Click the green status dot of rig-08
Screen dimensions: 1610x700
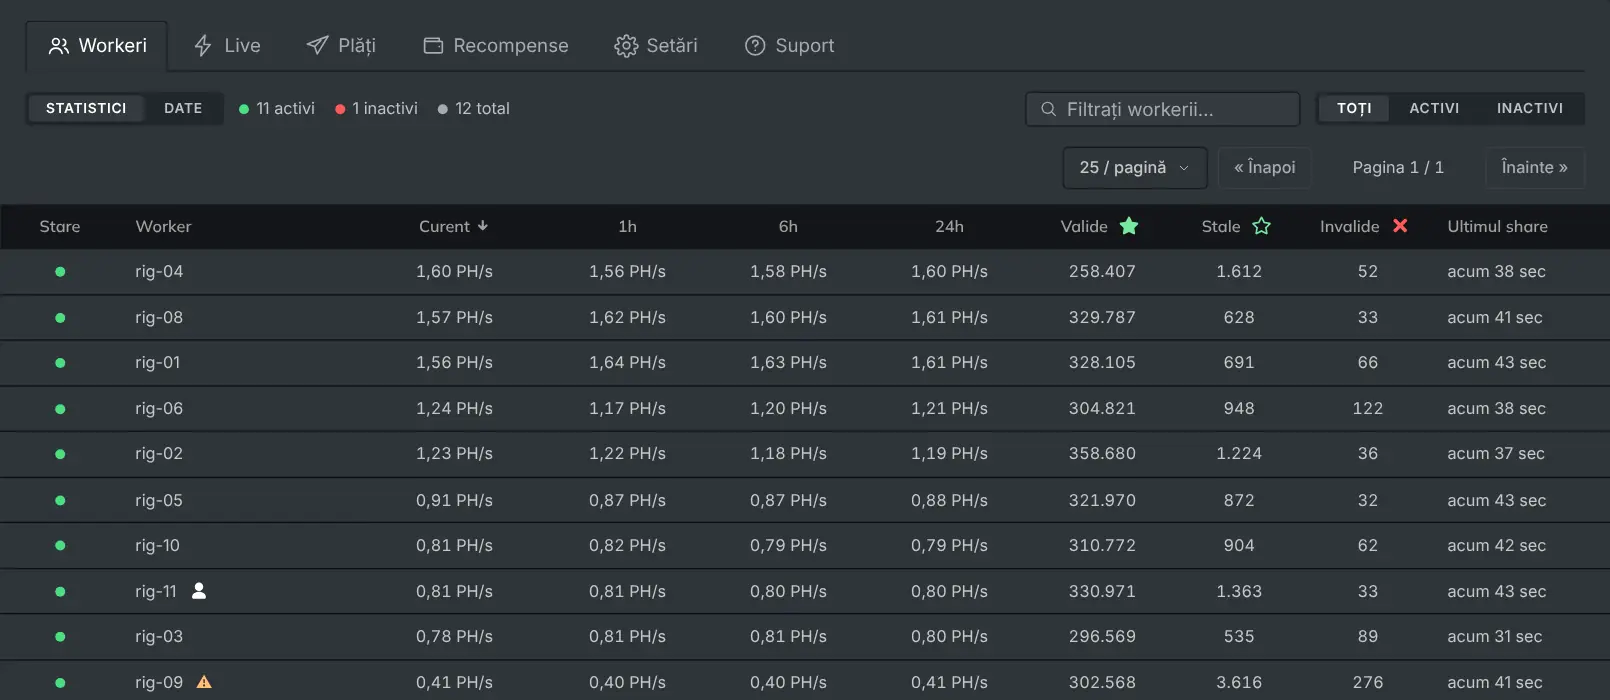[60, 318]
